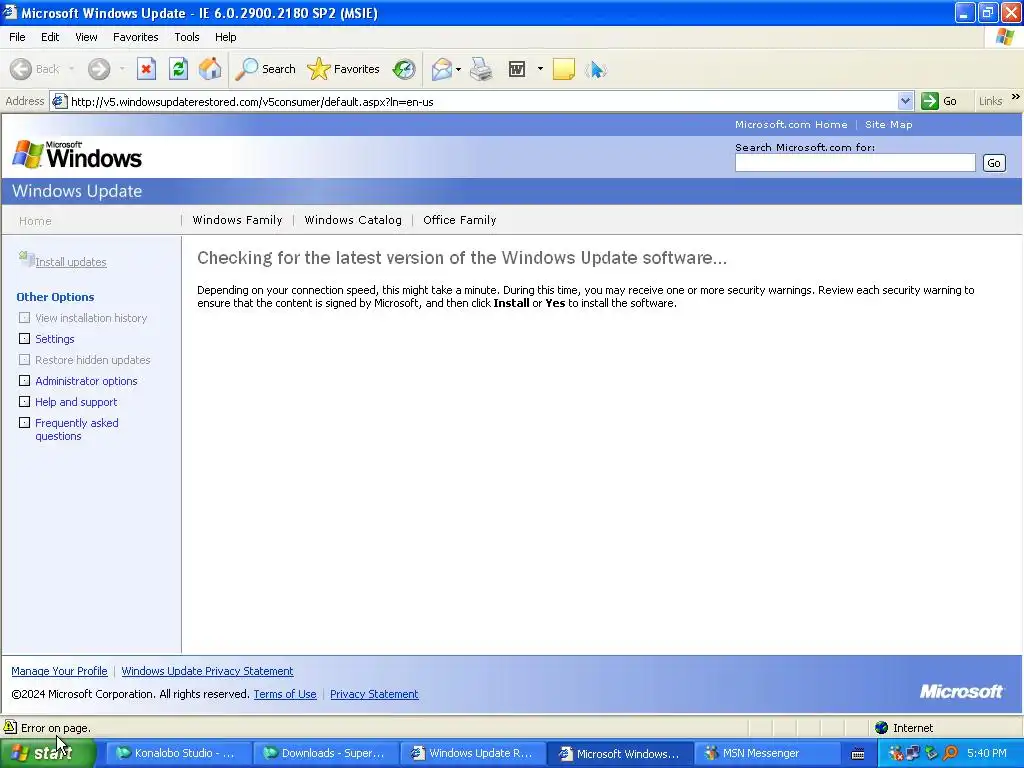
Task: Expand the Edit button dropdown arrow
Action: 540,69
